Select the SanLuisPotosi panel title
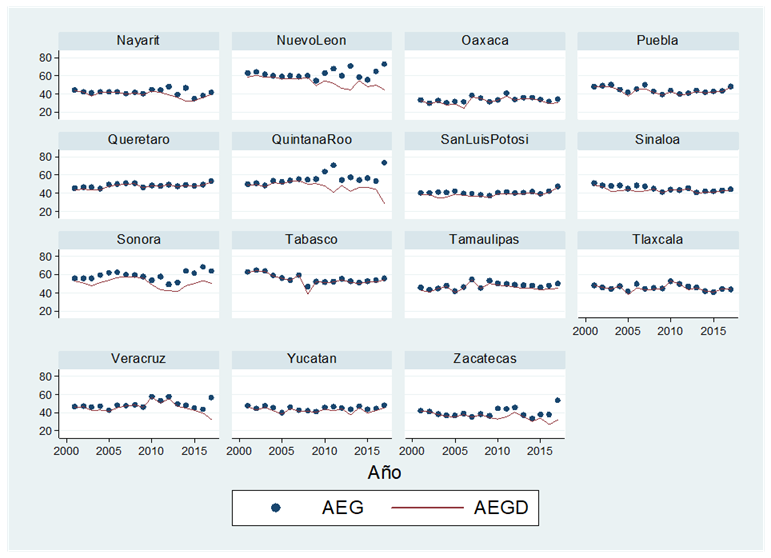 485,139
